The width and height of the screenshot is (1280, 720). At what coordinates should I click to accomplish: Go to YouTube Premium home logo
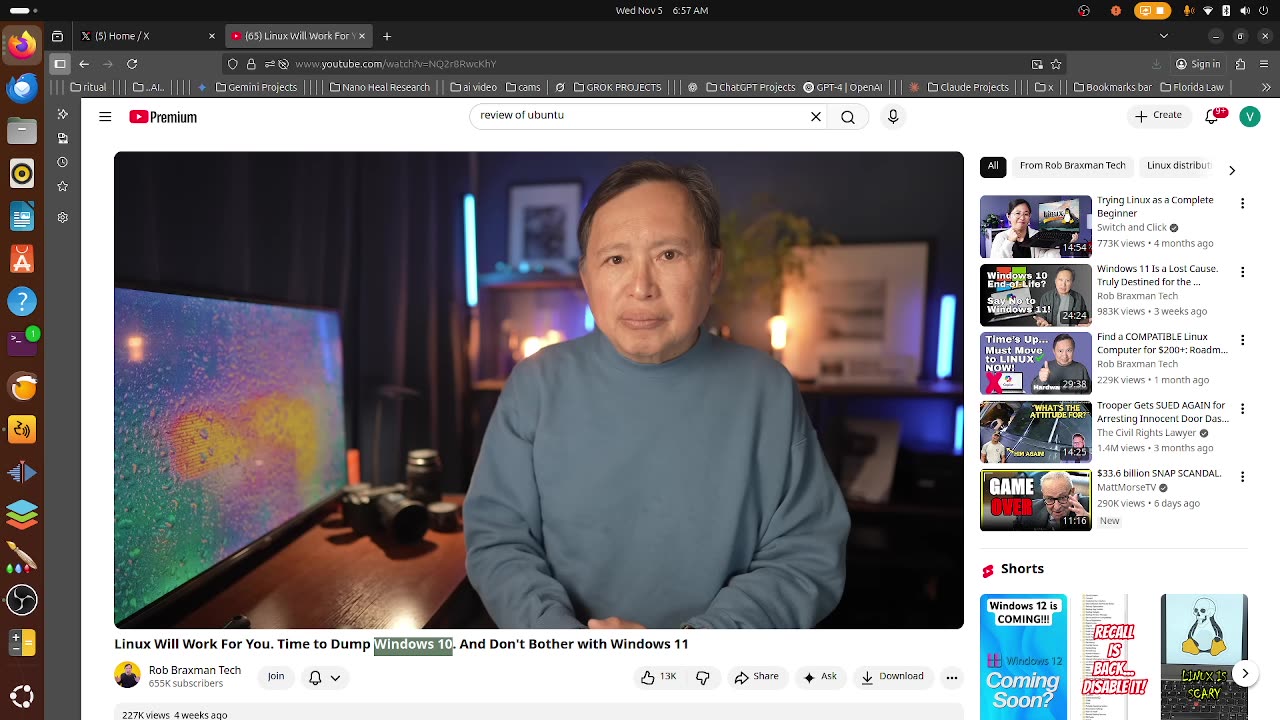pos(163,117)
